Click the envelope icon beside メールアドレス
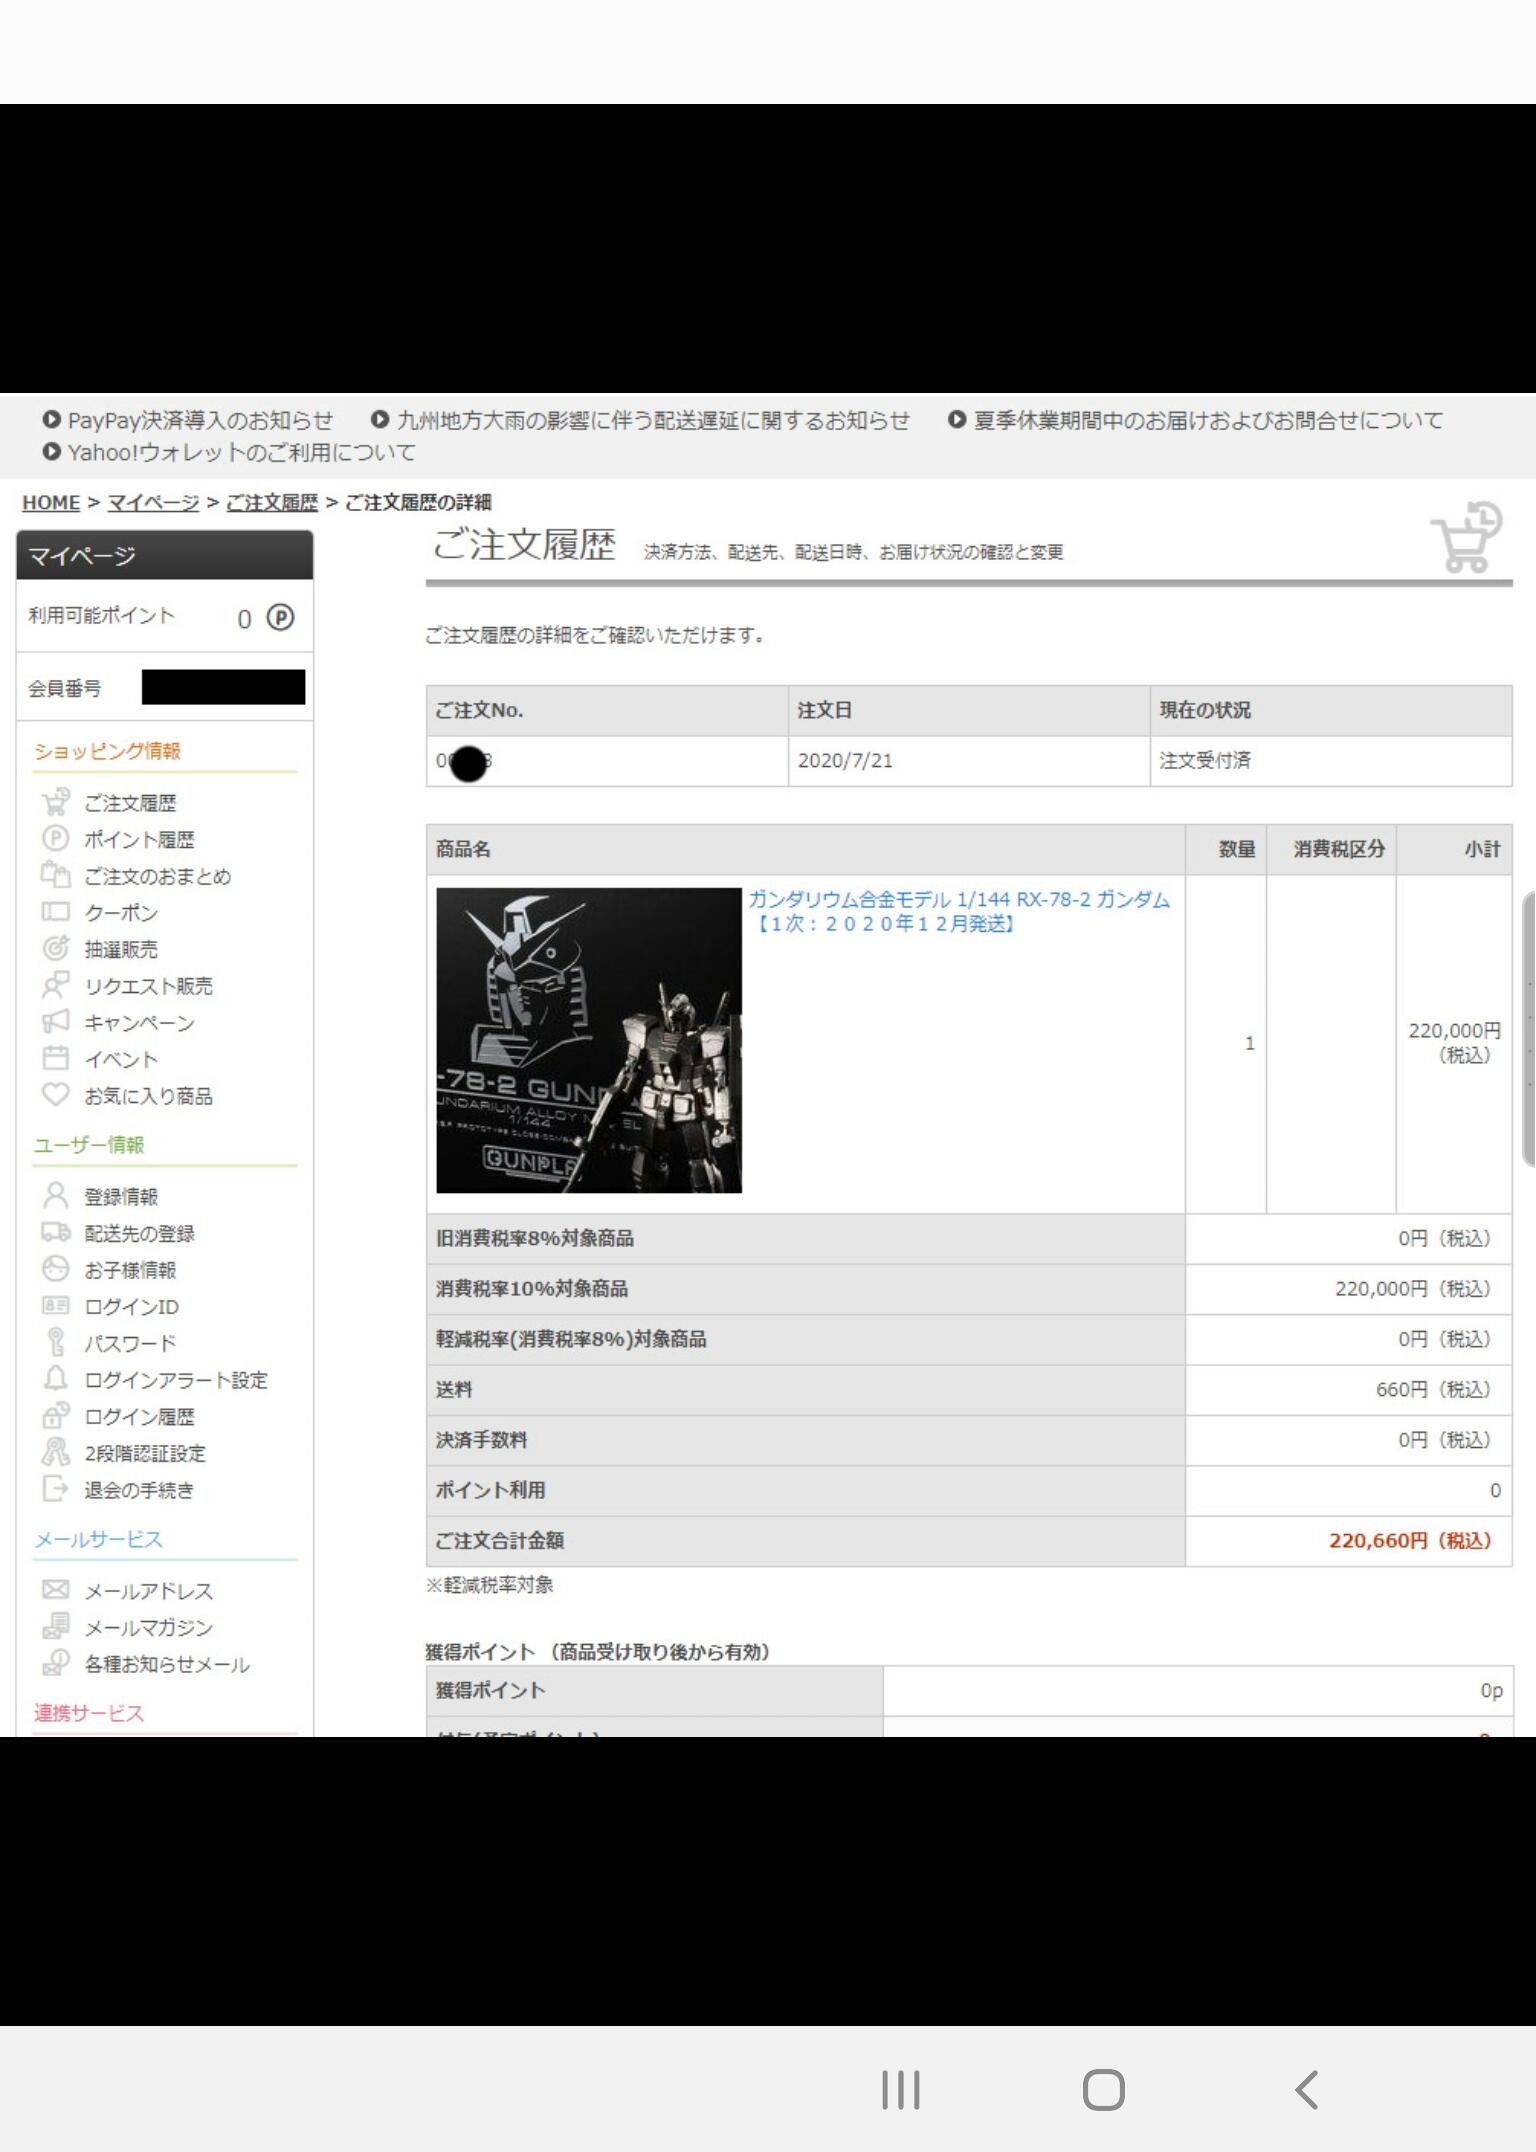Viewport: 1536px width, 2152px height. click(x=56, y=1590)
